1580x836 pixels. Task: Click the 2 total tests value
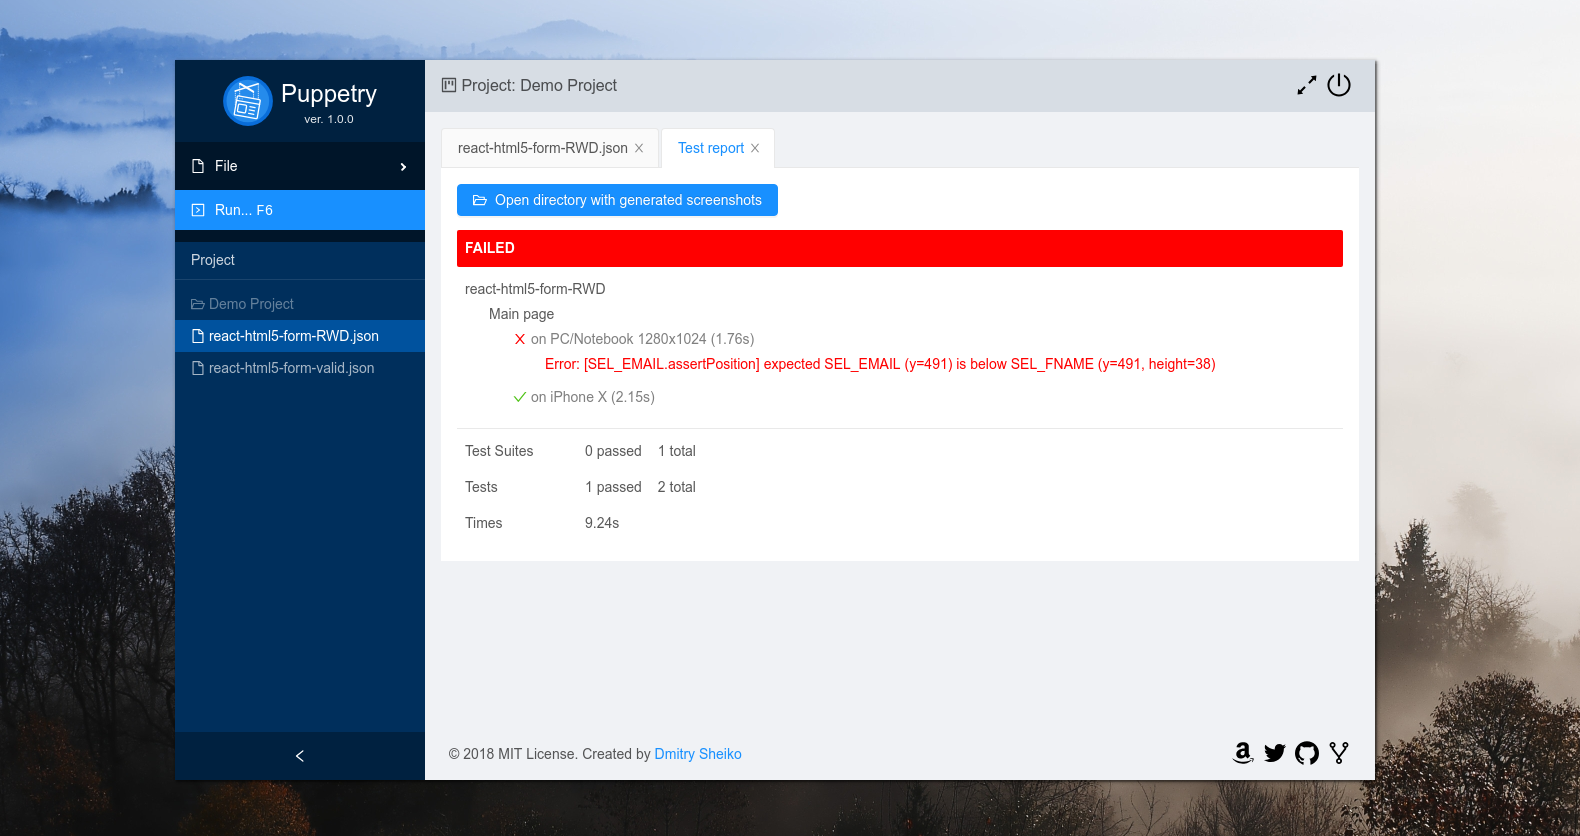click(x=677, y=487)
